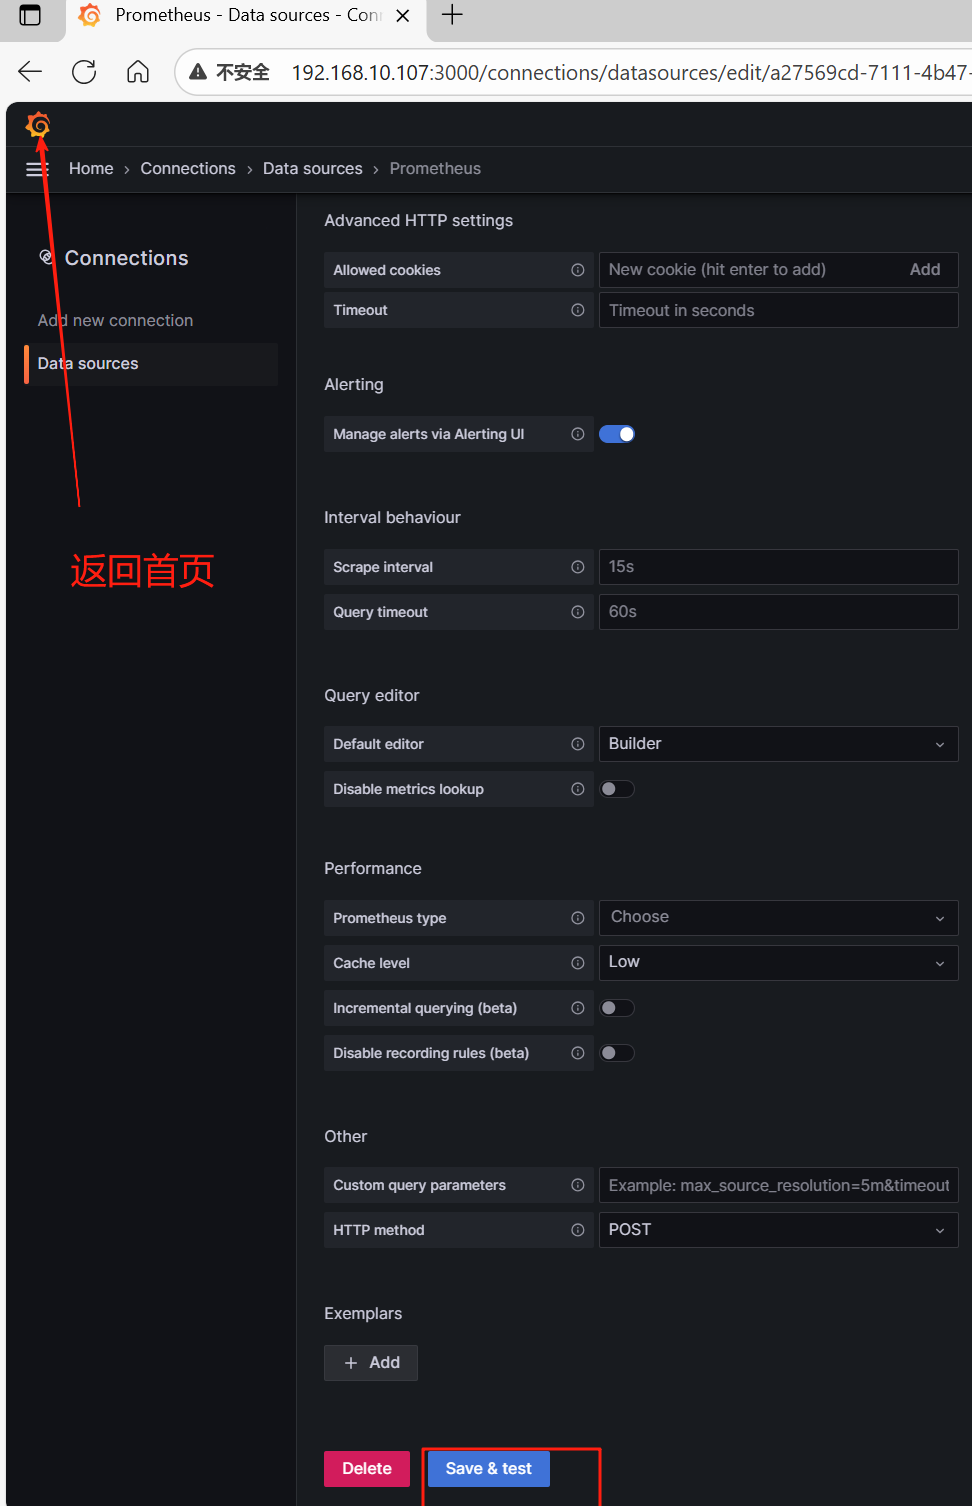Switch to the Prometheus Data sources browser tab
Screen dimensions: 972x1506
[245, 16]
